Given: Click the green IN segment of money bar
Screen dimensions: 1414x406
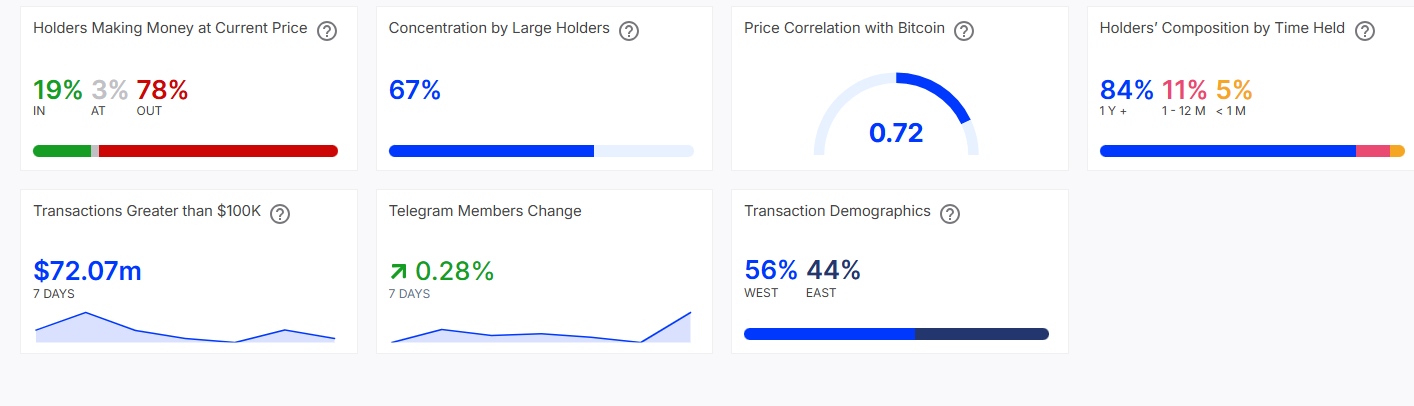Looking at the screenshot, I should click(62, 151).
